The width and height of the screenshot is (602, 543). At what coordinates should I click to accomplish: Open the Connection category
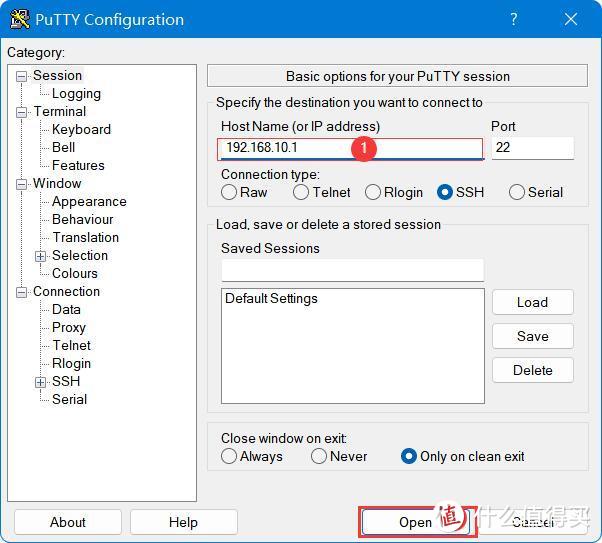click(66, 291)
